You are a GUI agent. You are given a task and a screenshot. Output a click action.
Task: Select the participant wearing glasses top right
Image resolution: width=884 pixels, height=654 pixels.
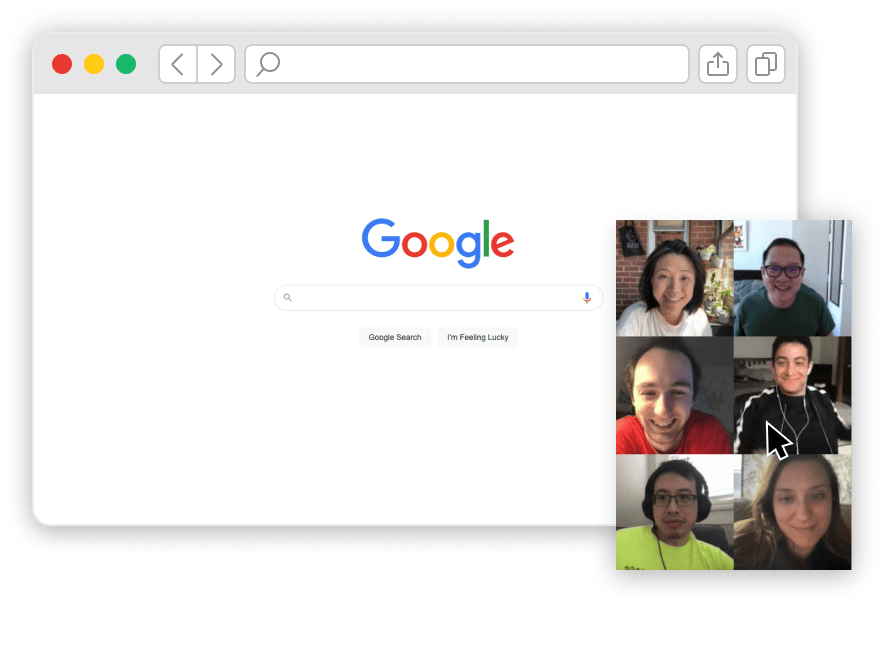792,277
